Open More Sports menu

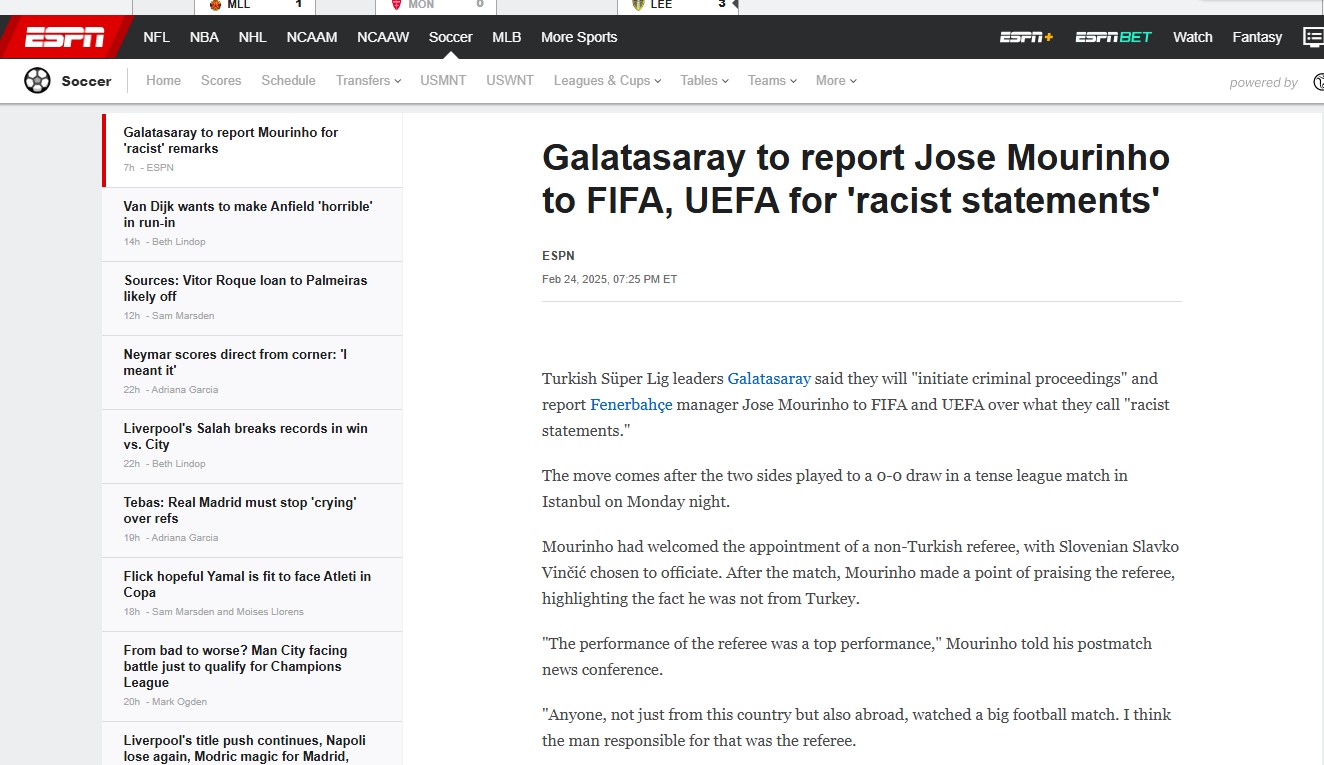[579, 37]
